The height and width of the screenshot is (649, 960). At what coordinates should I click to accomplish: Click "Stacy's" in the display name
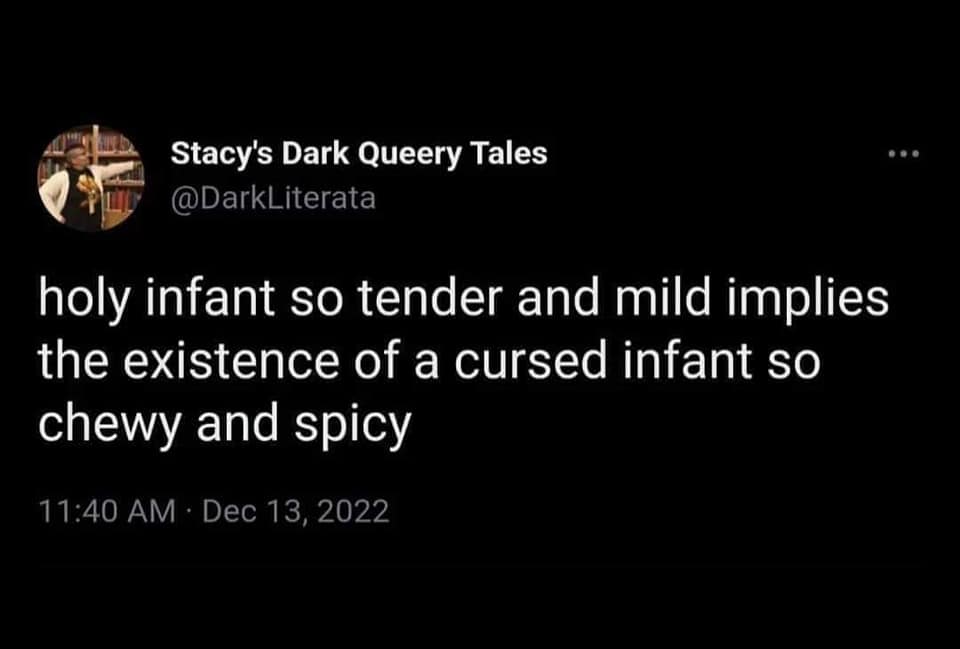(220, 154)
